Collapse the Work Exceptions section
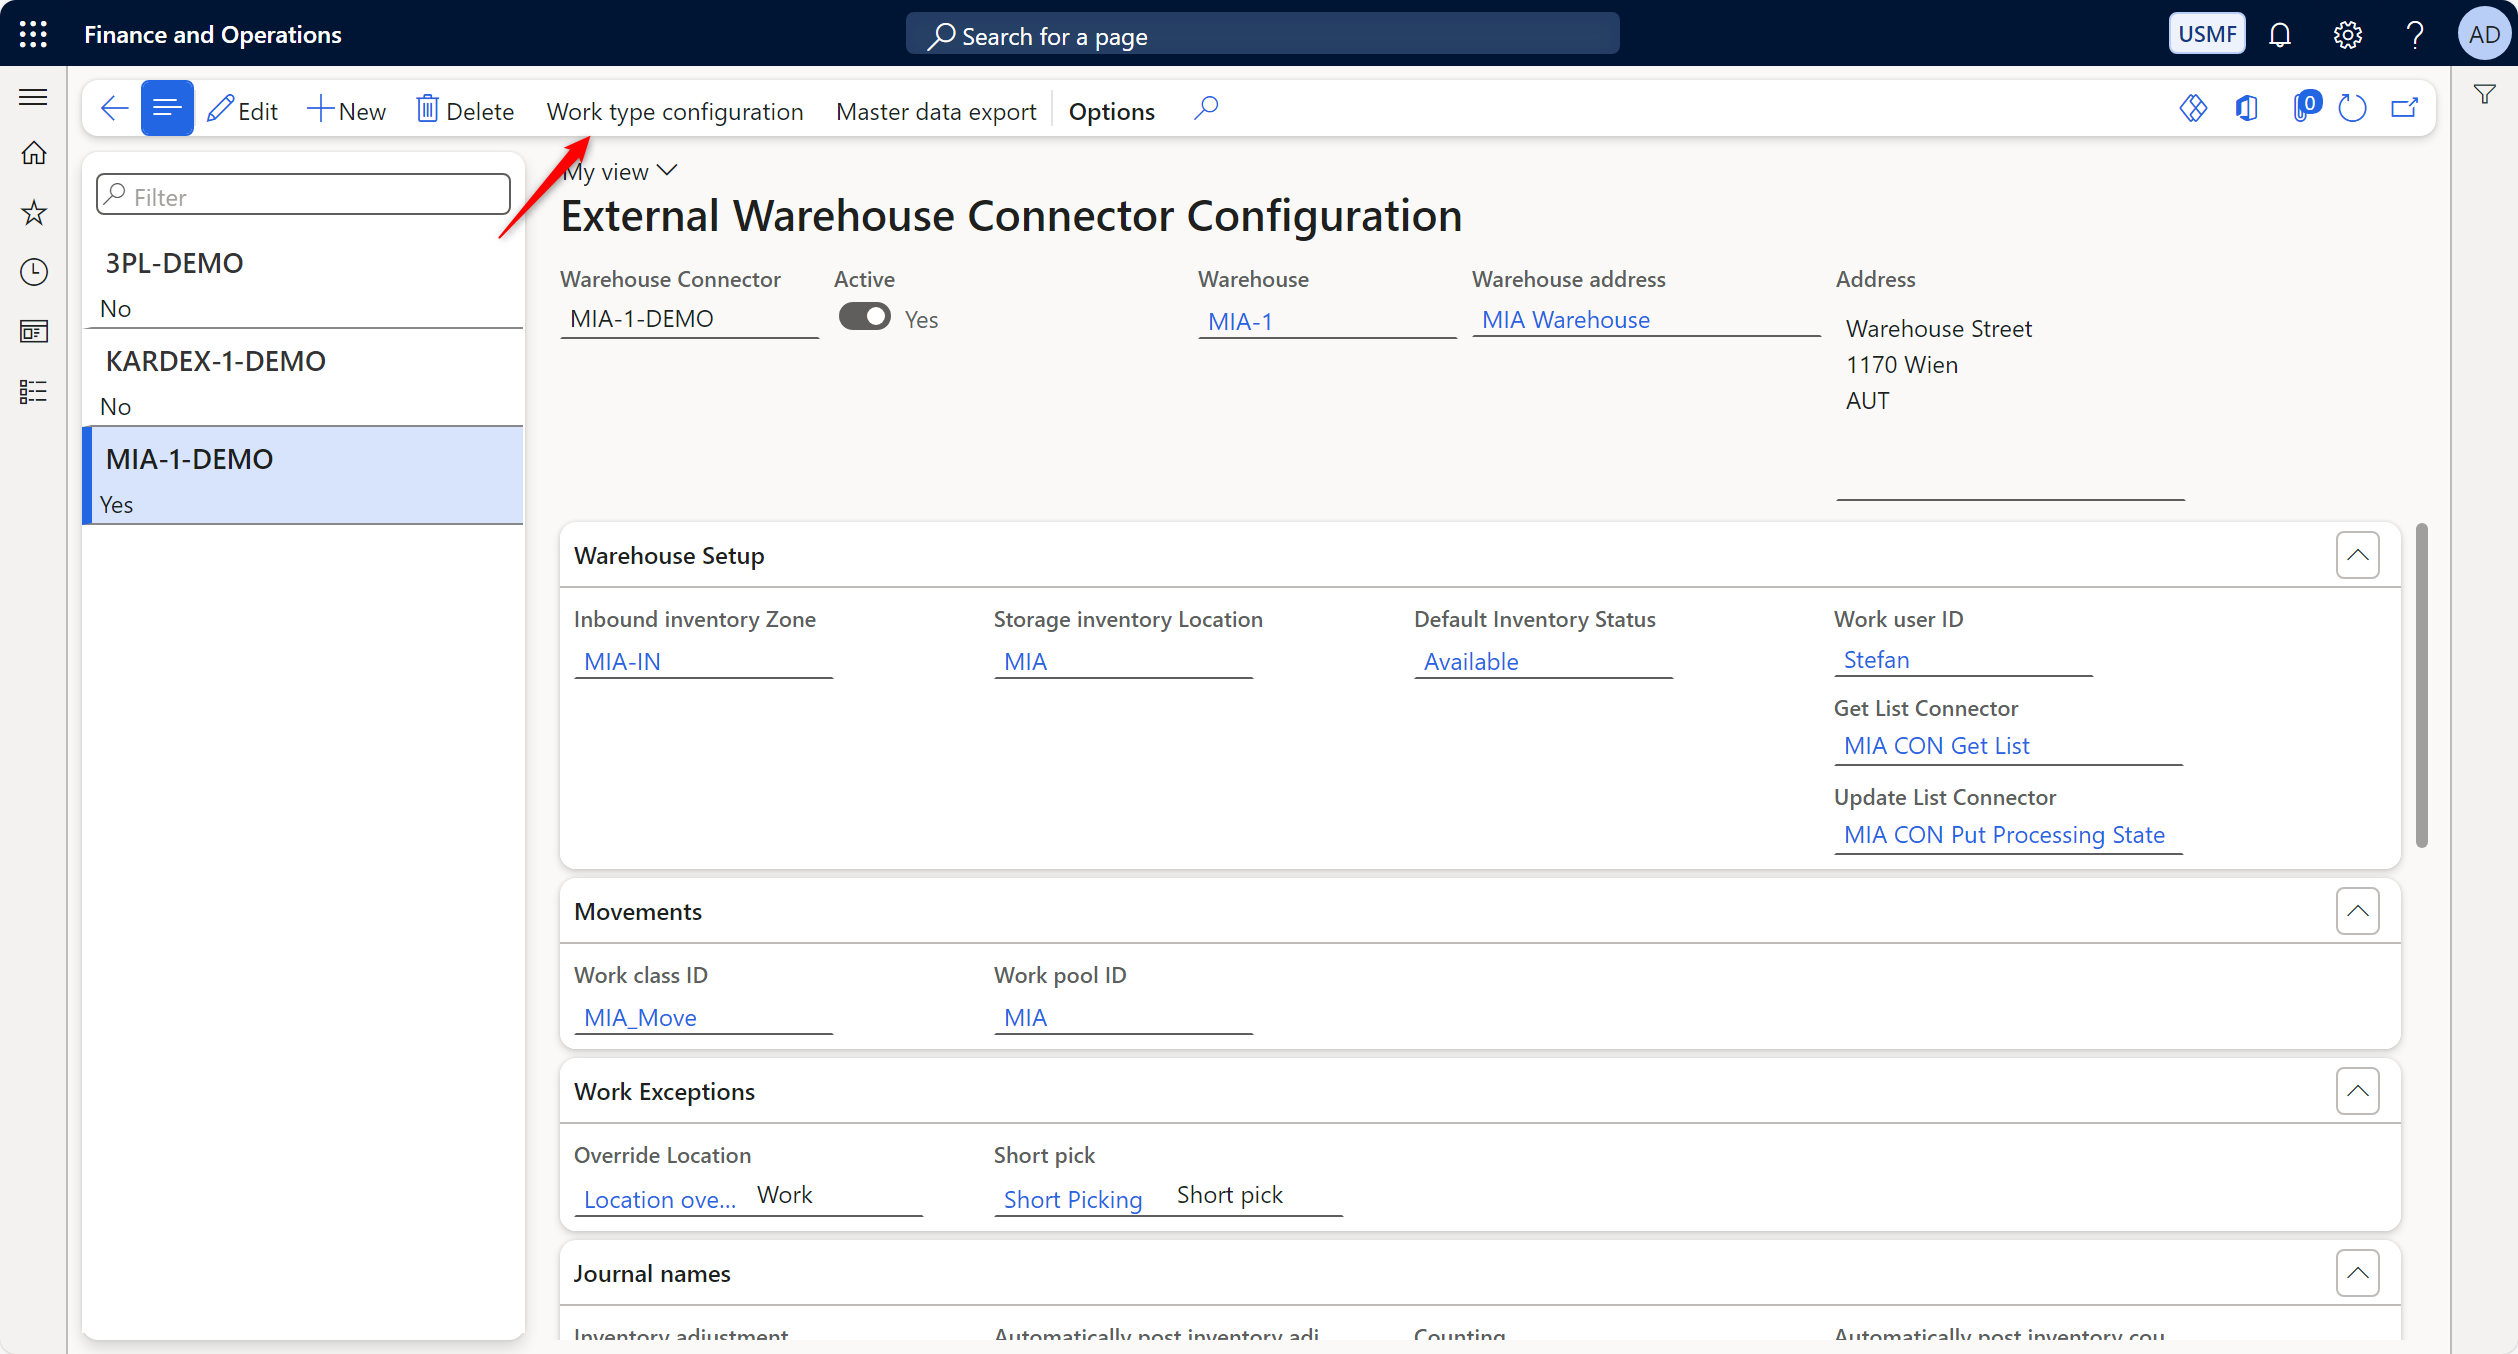This screenshot has height=1354, width=2518. pyautogui.click(x=2357, y=1091)
